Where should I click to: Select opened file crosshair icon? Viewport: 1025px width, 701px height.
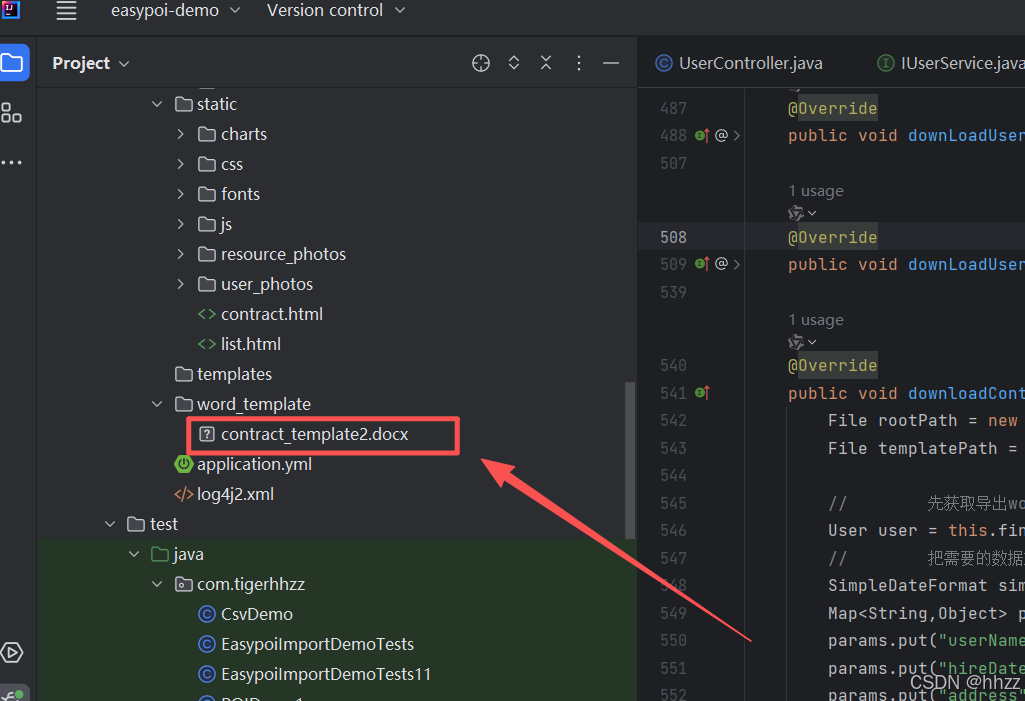click(480, 63)
